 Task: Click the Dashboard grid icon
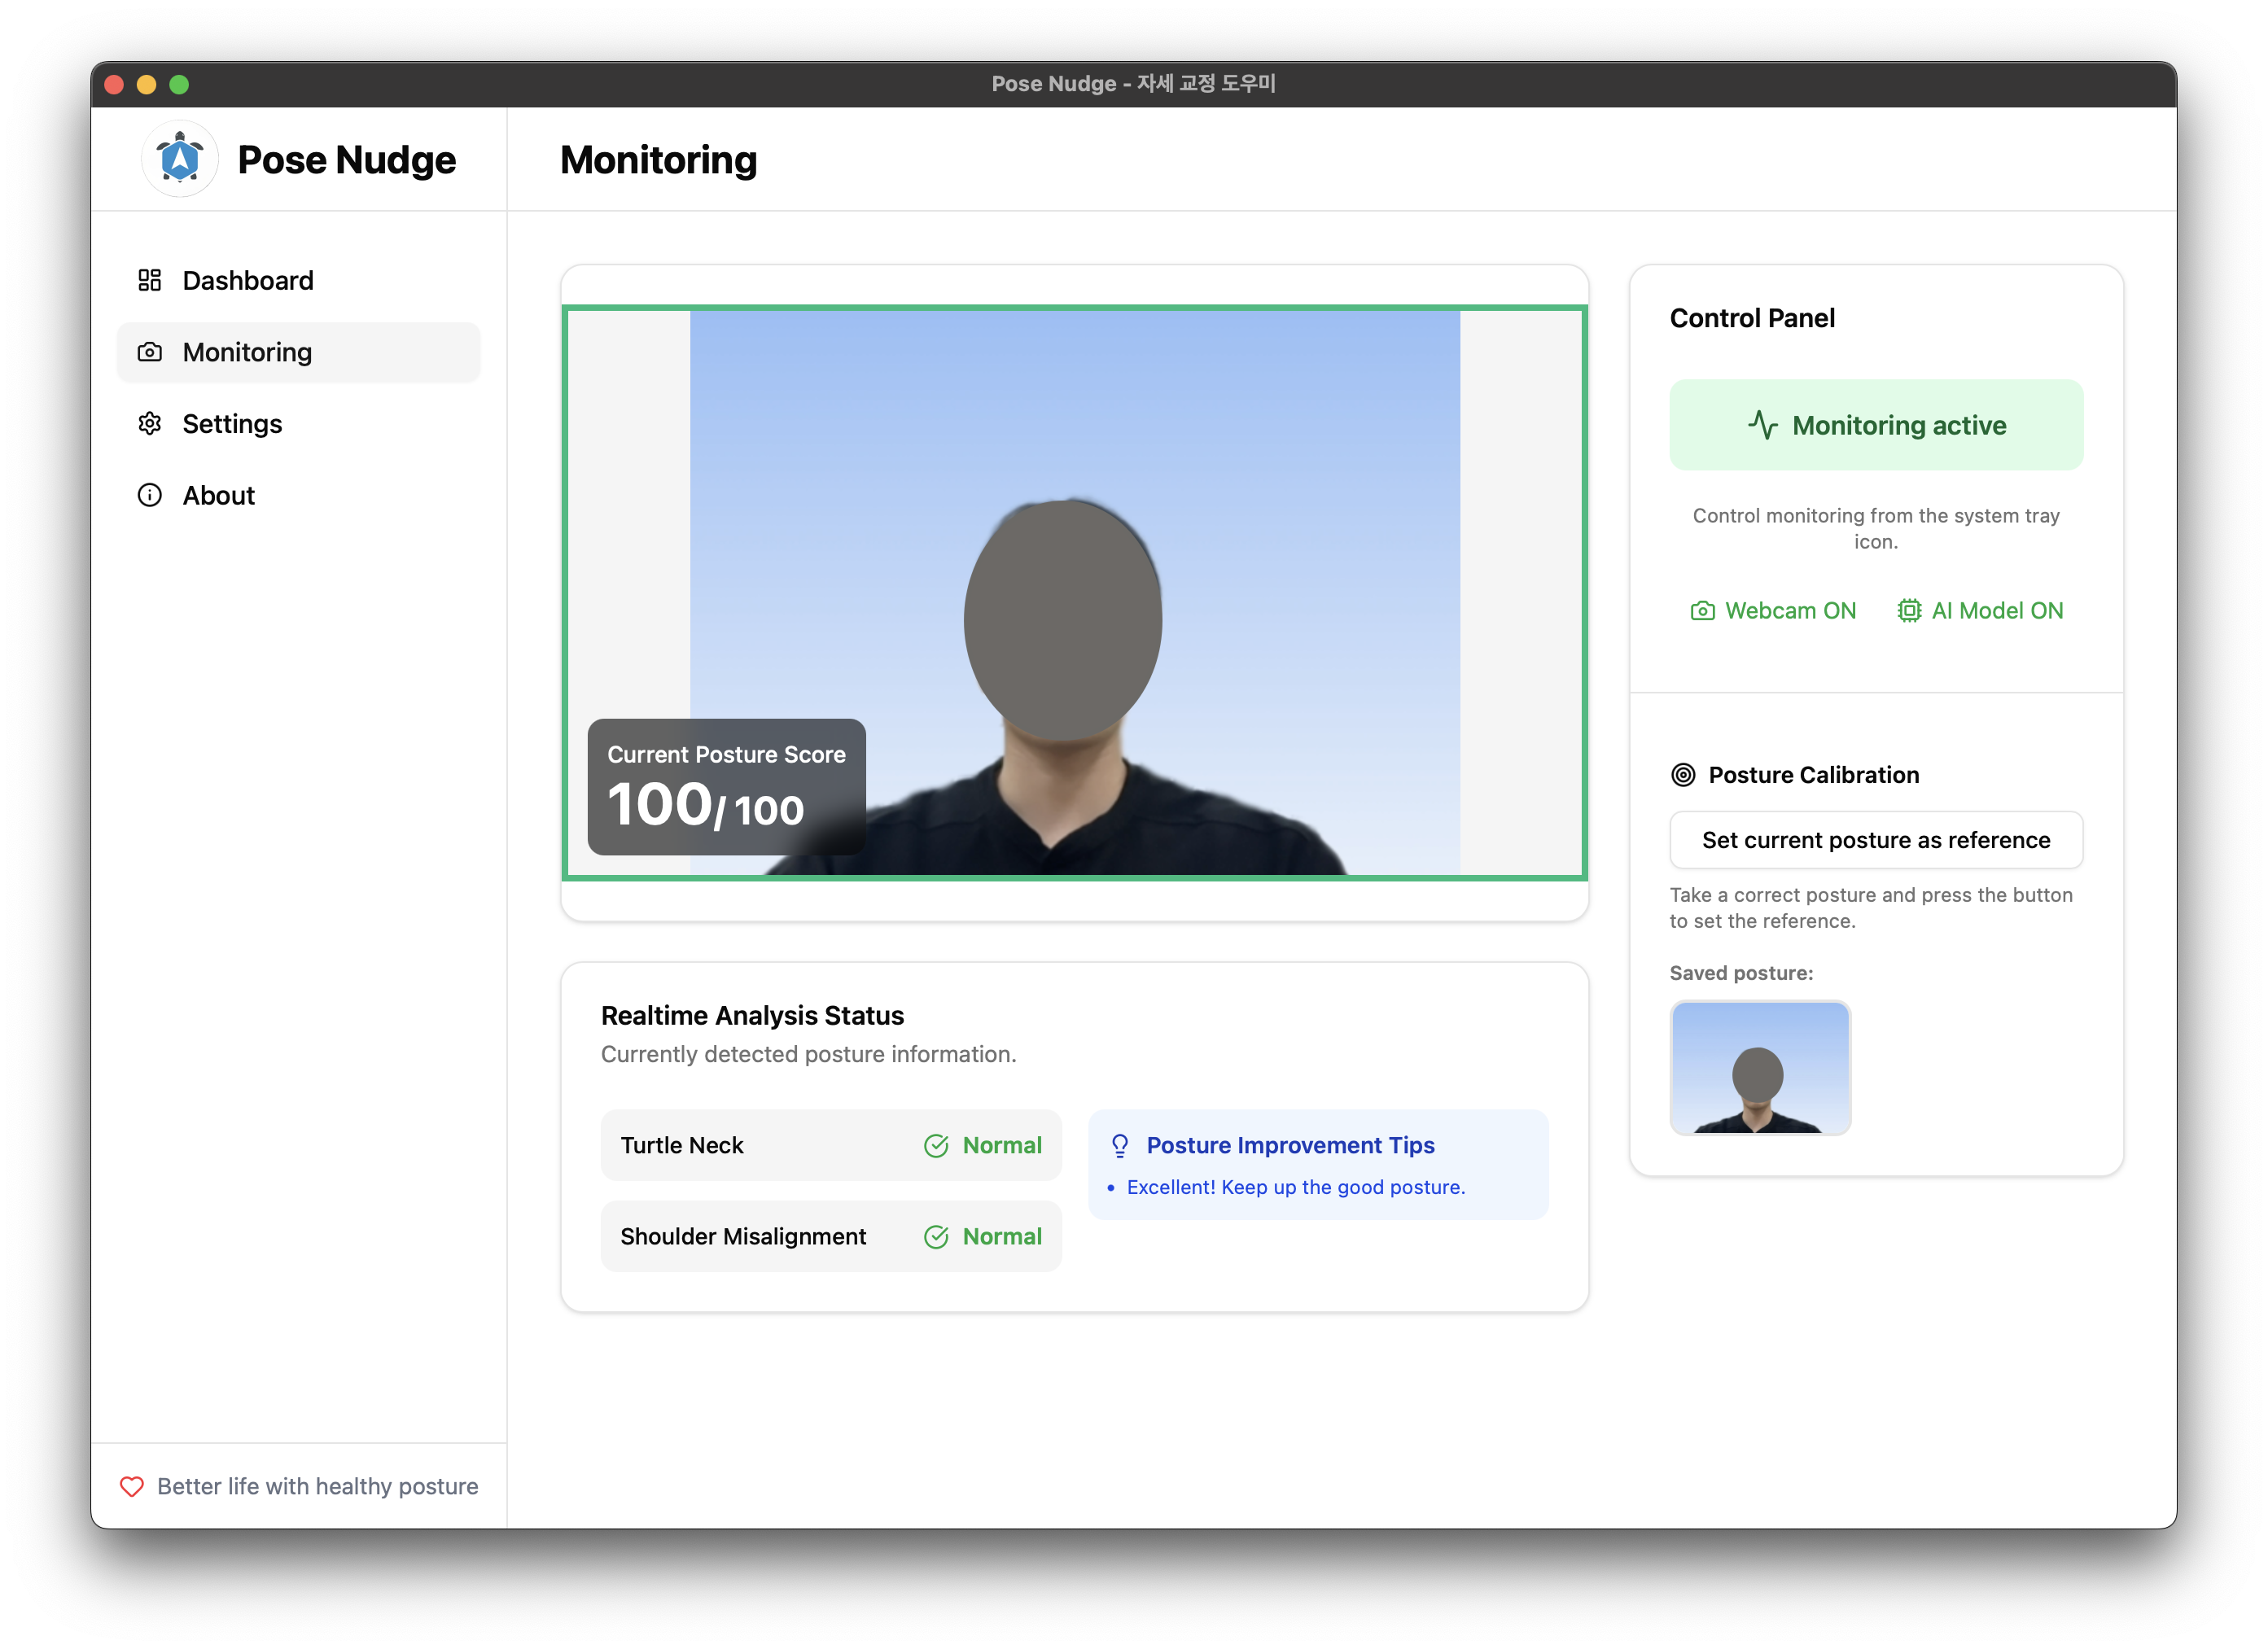point(150,280)
